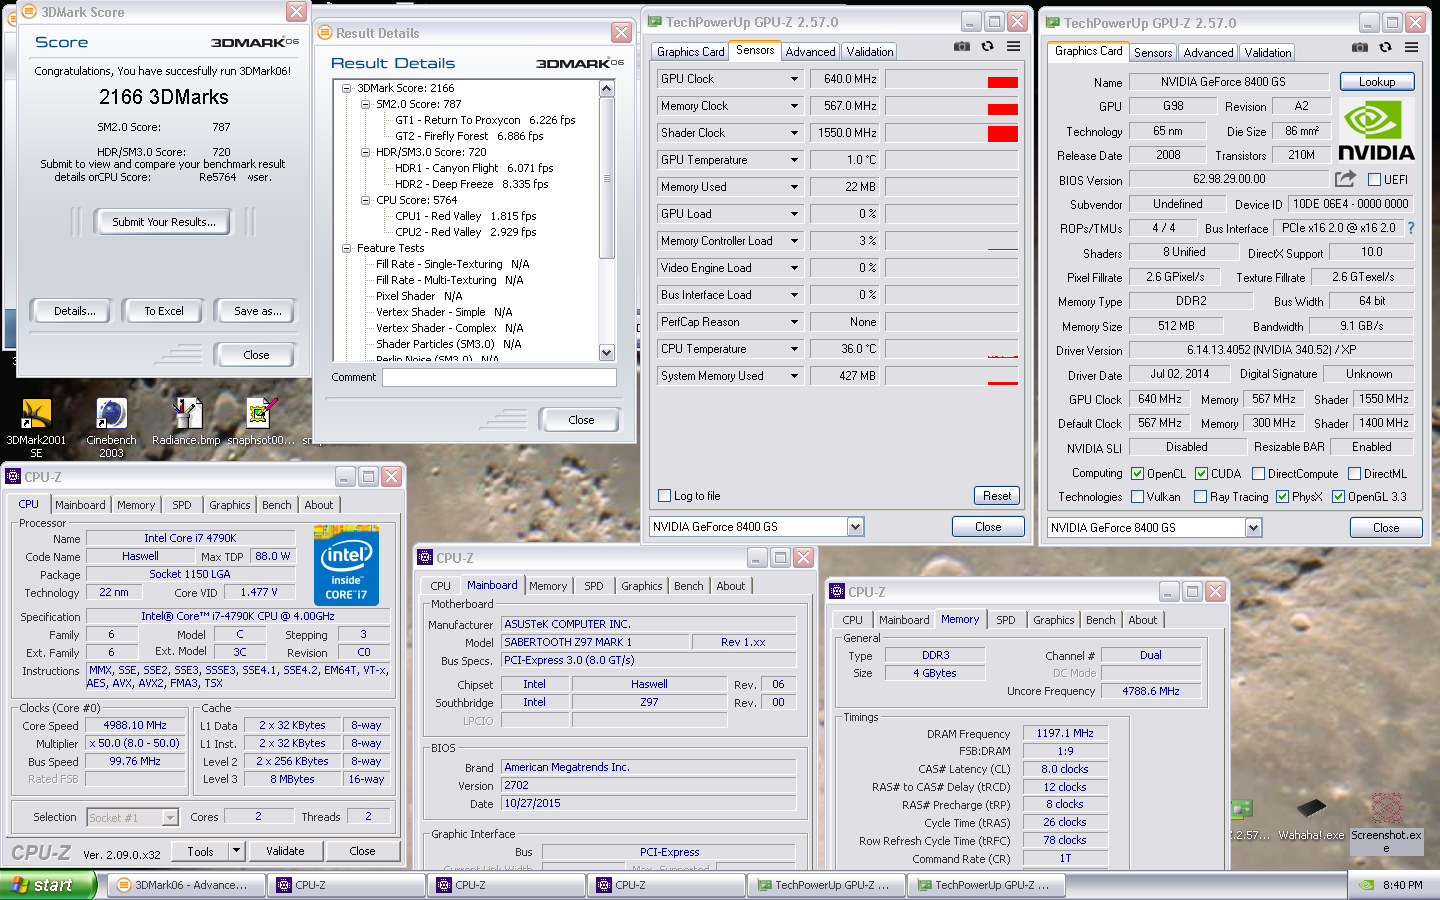Open the Tools dropdown arrow in CPU-Z
The height and width of the screenshot is (900, 1440).
pos(236,851)
